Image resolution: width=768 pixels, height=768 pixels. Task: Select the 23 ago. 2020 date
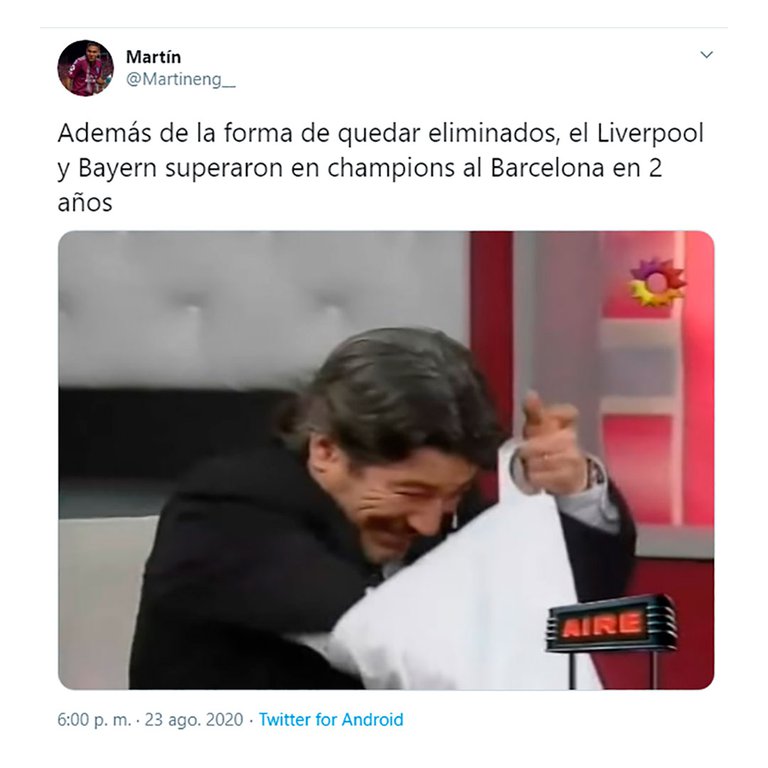coord(194,720)
